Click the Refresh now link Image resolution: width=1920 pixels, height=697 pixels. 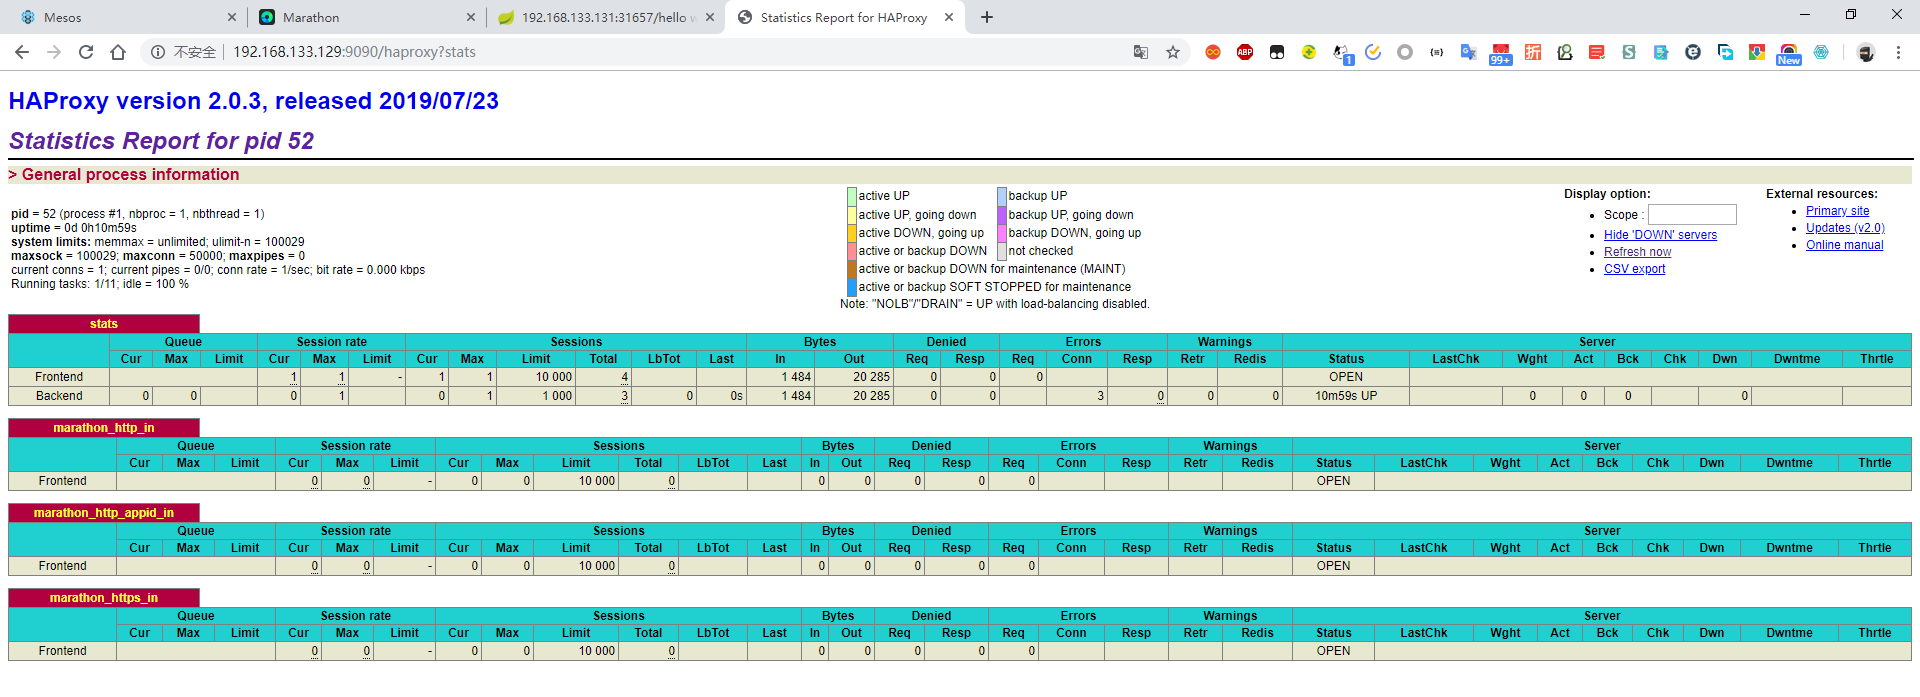[1637, 252]
